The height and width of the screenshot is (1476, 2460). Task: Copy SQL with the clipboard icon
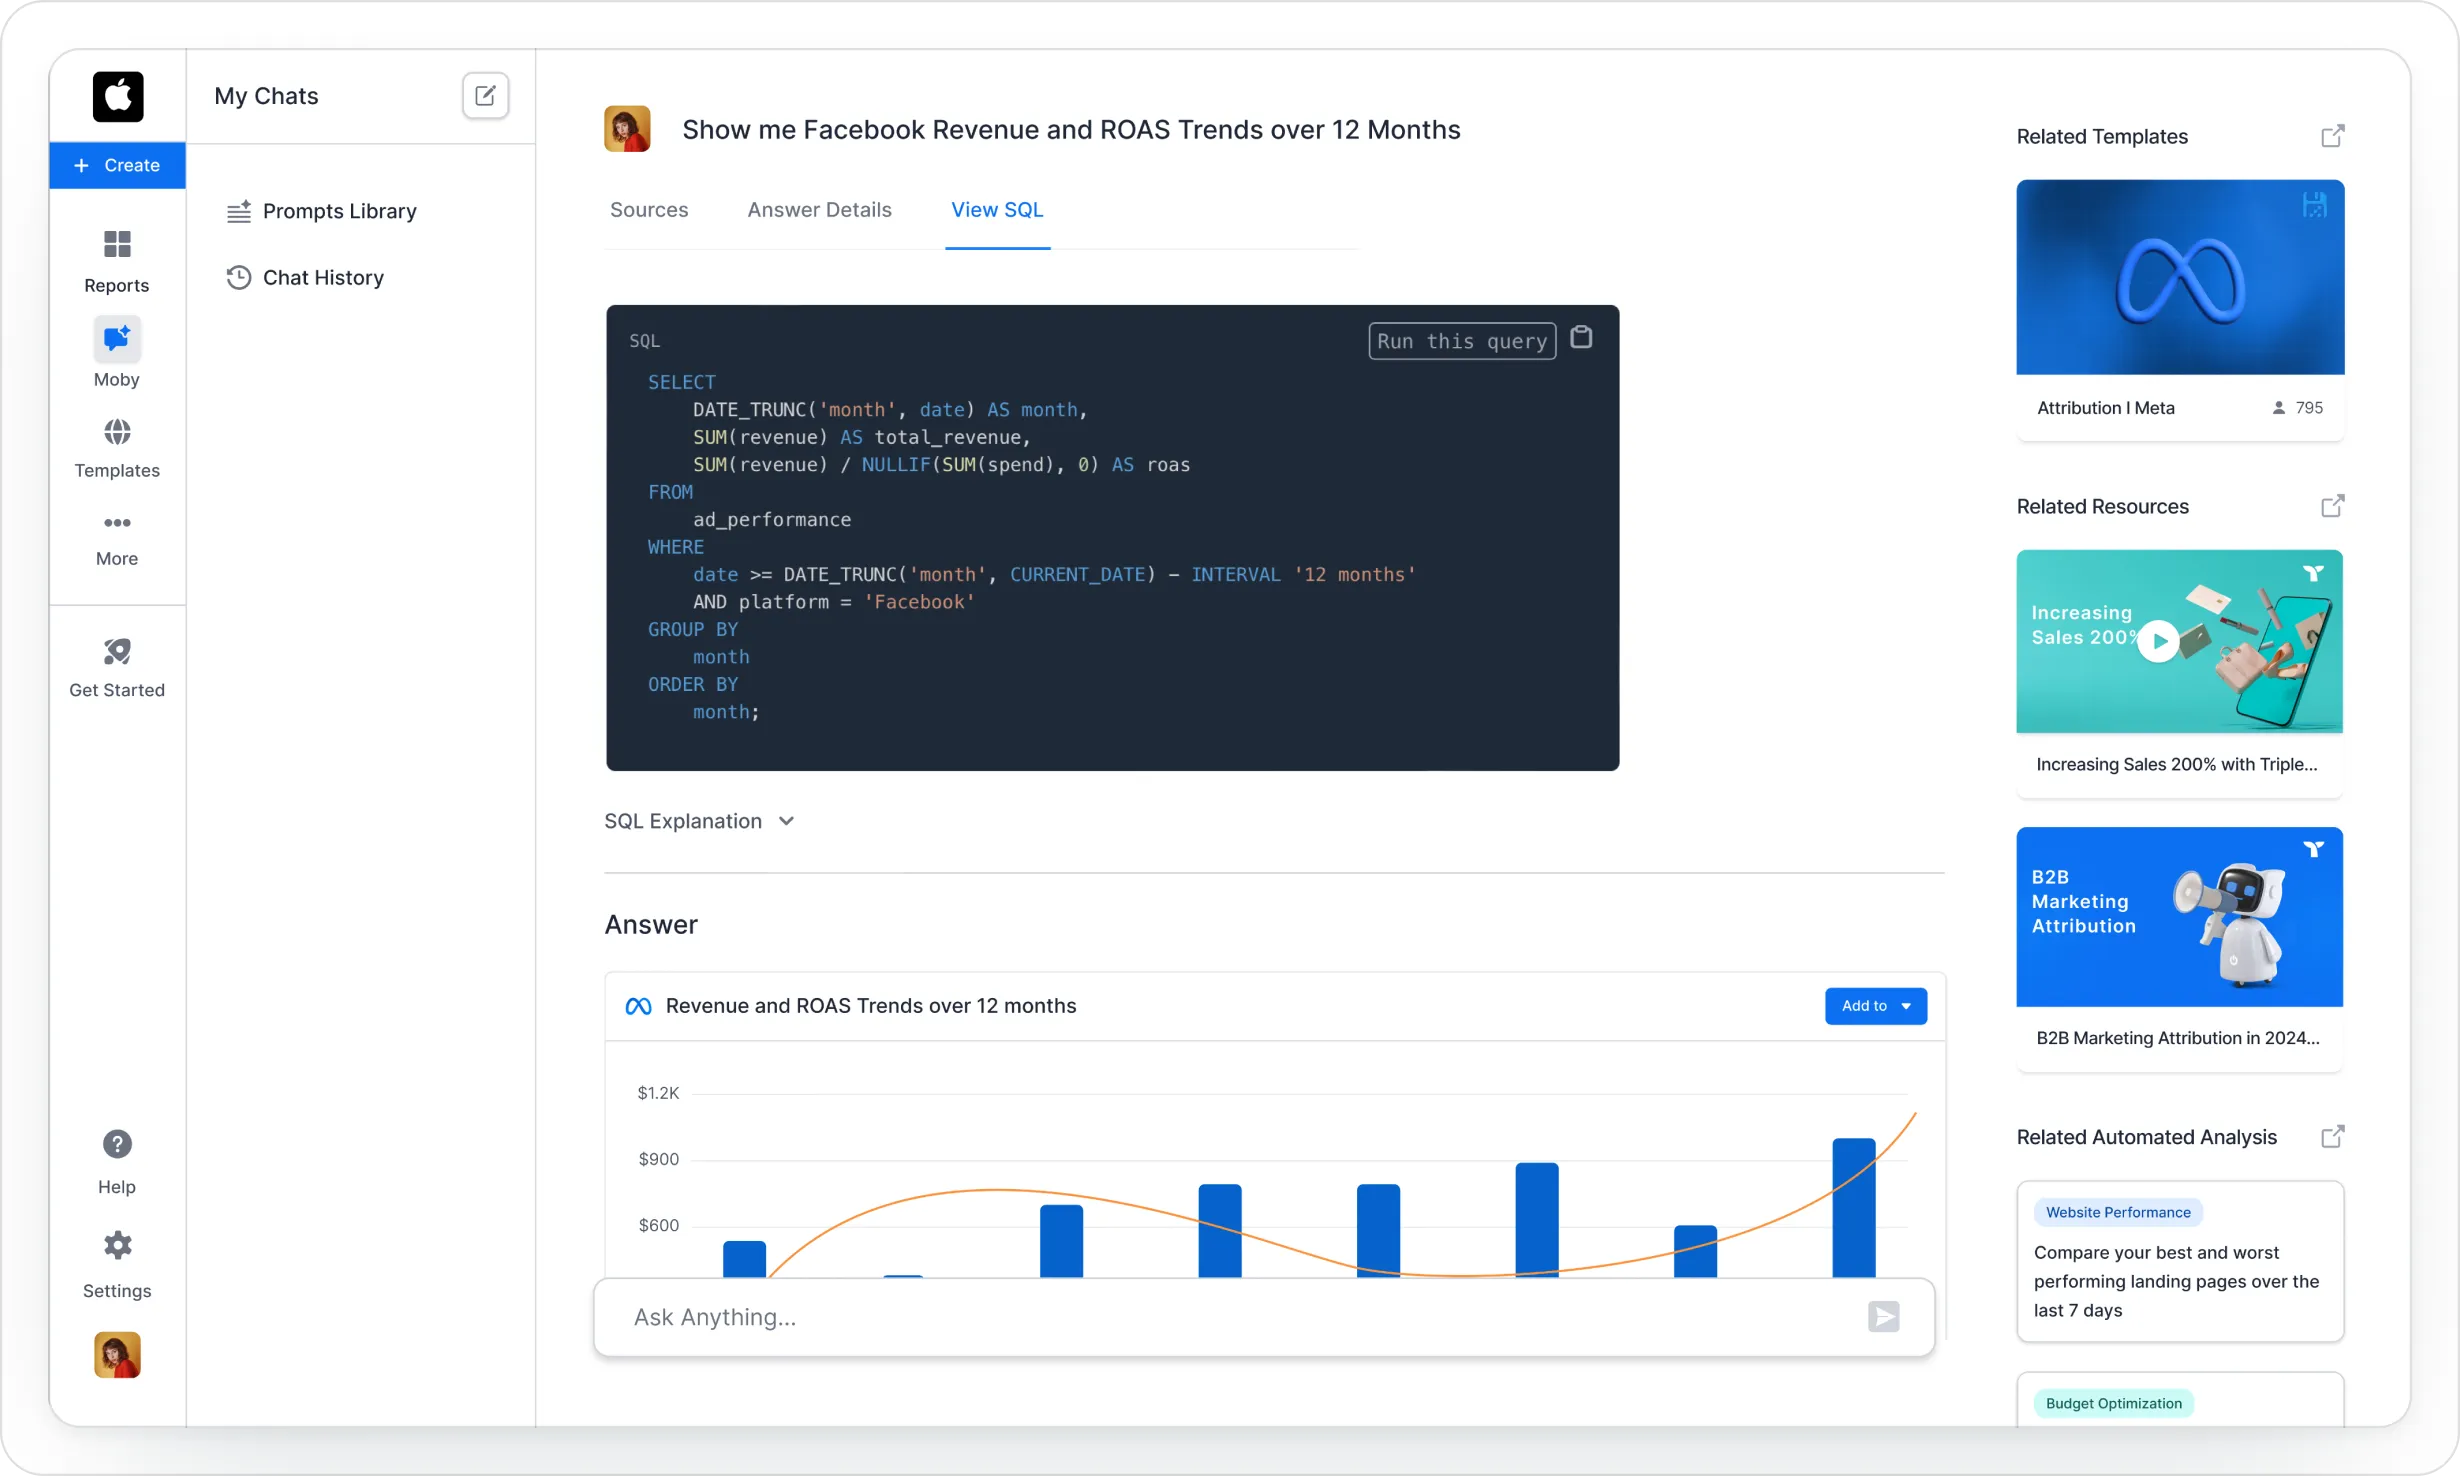(1581, 338)
